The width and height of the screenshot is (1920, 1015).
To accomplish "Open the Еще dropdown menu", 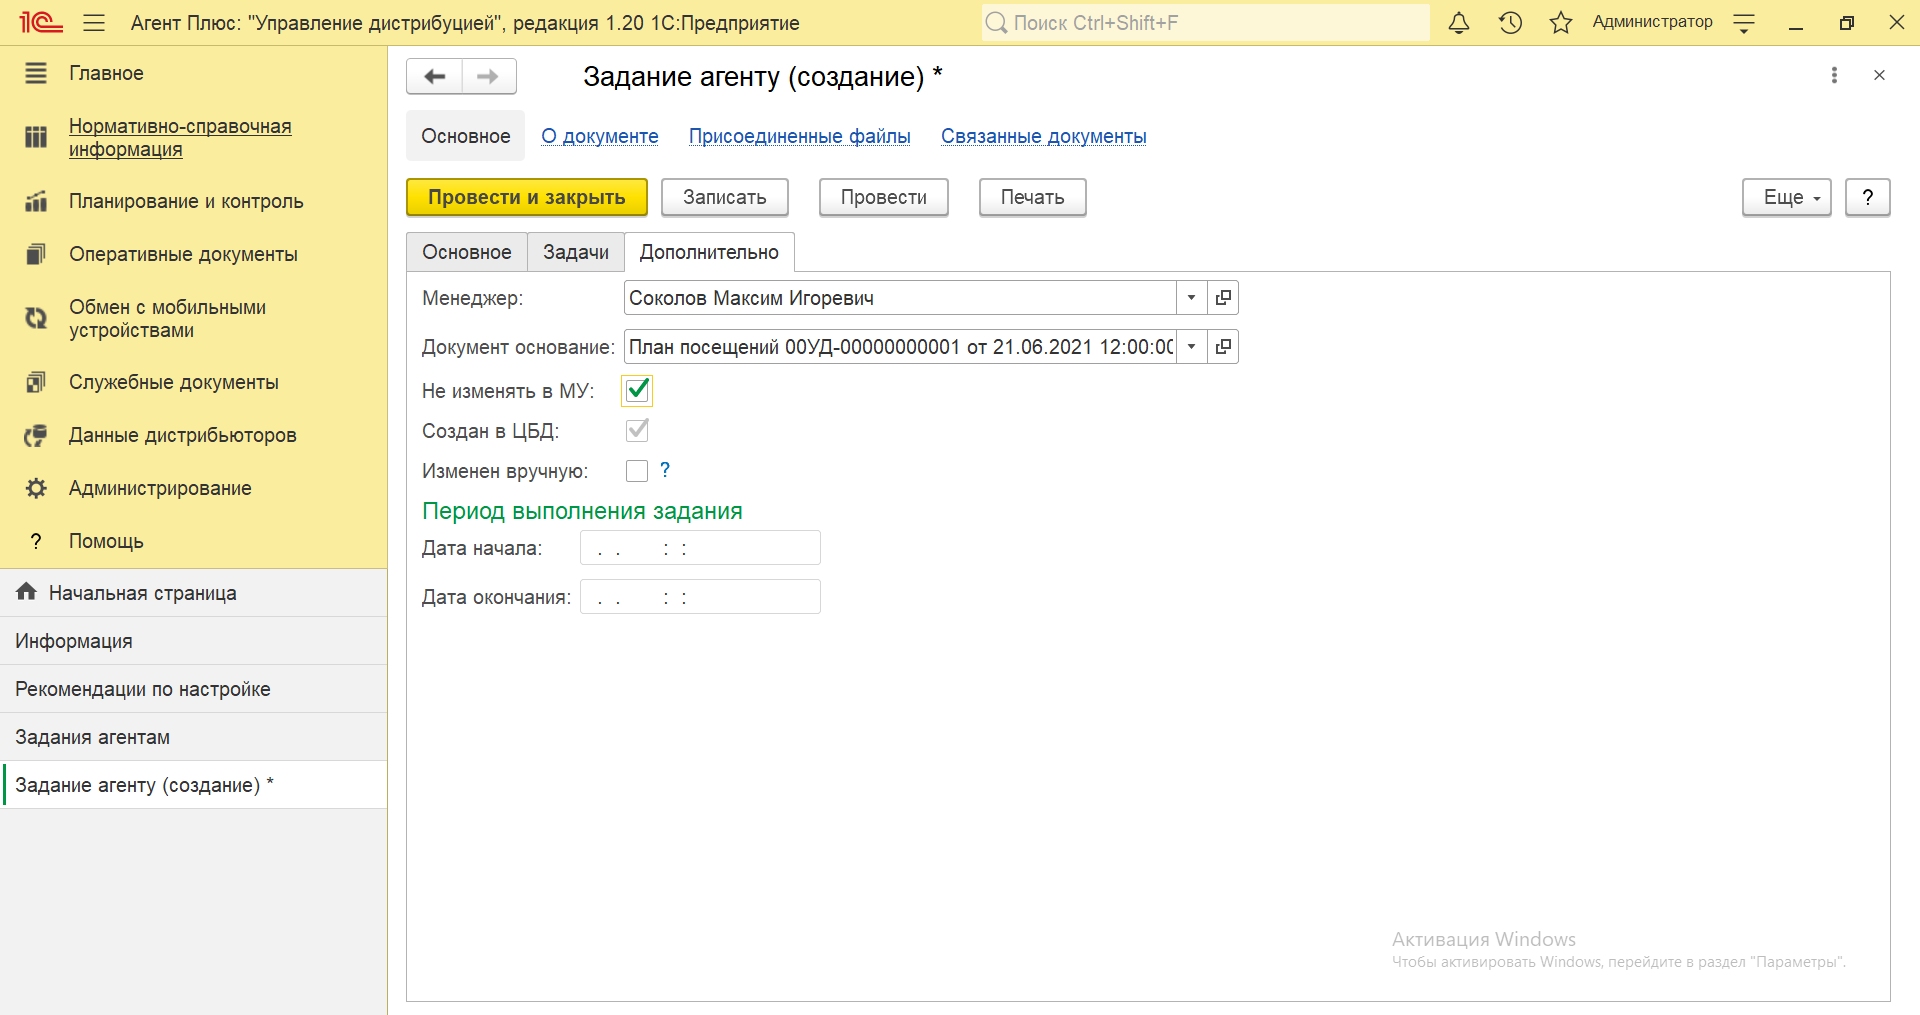I will coord(1786,197).
